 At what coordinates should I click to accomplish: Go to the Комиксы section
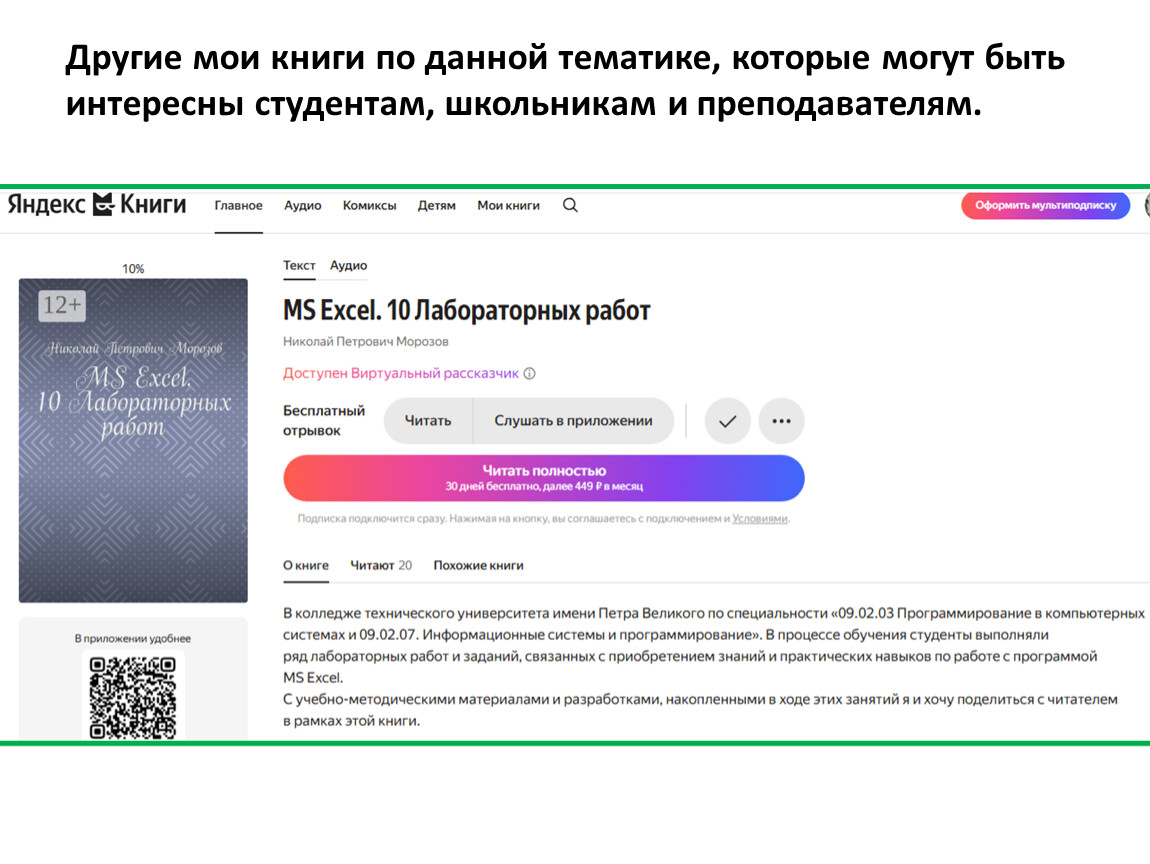click(x=369, y=205)
